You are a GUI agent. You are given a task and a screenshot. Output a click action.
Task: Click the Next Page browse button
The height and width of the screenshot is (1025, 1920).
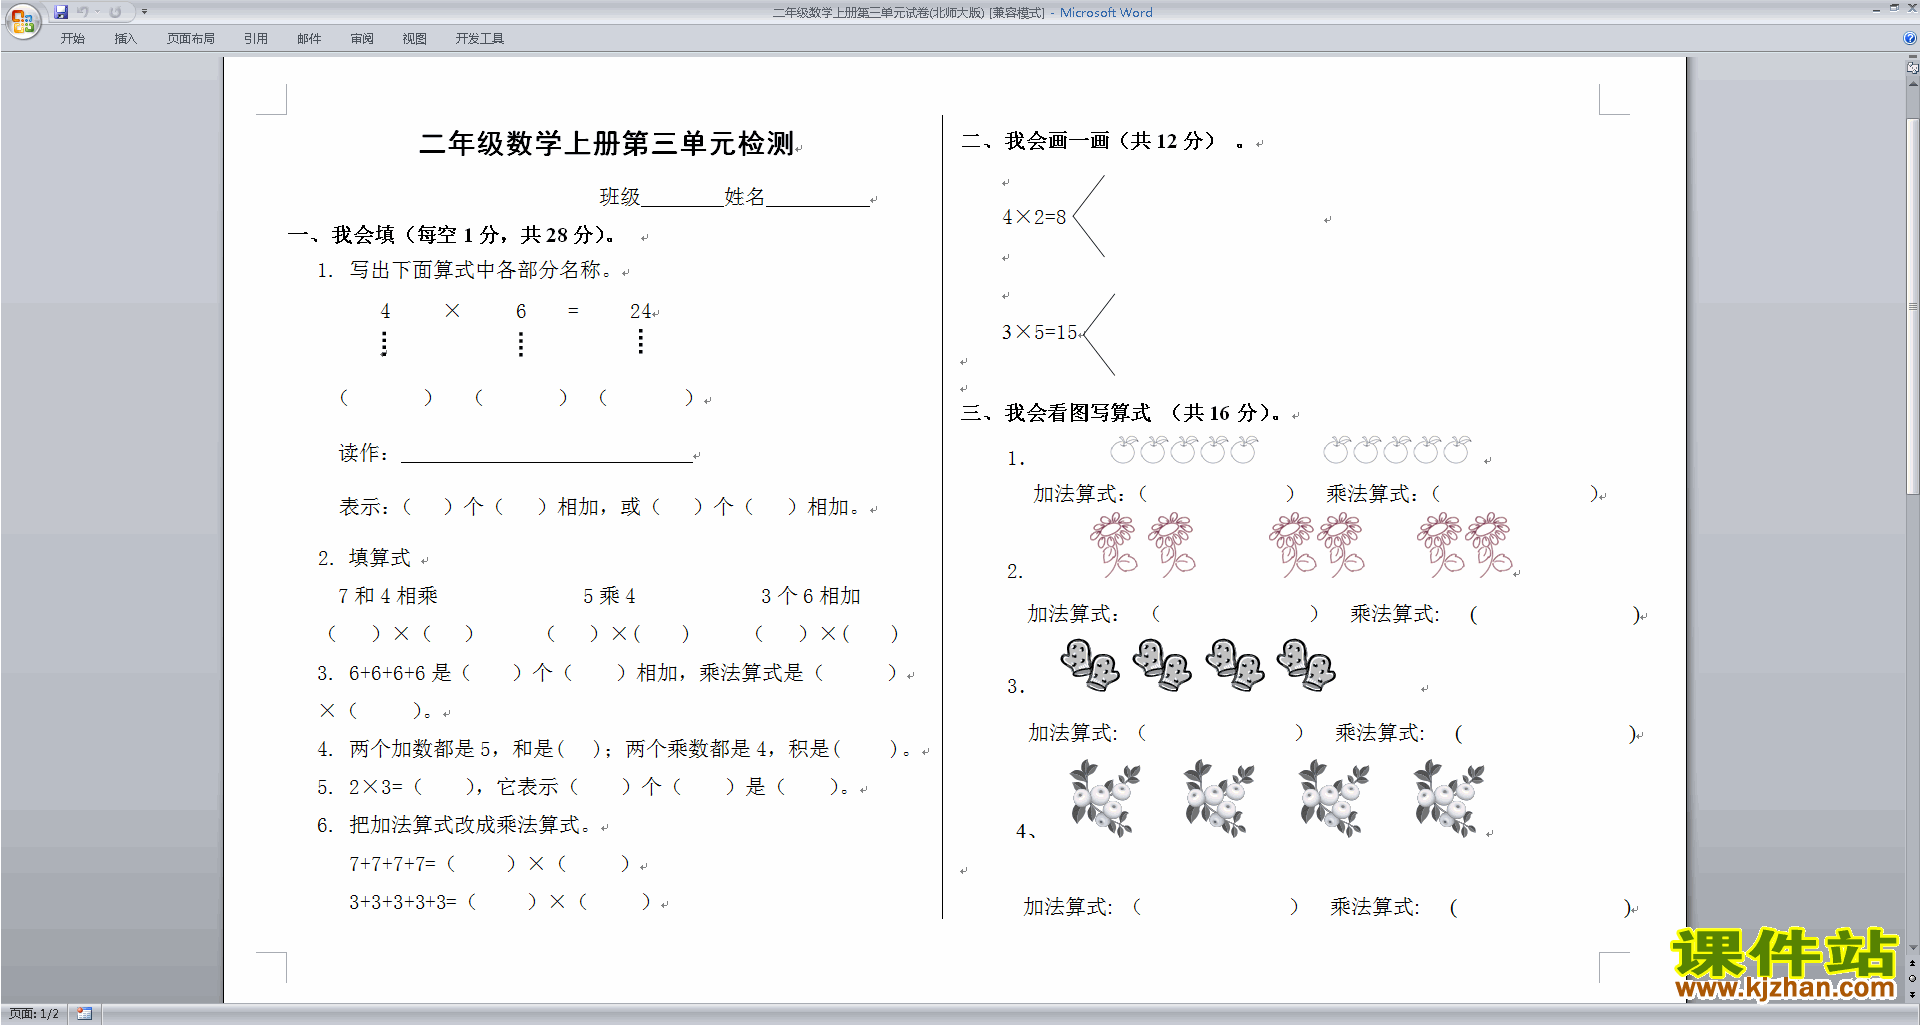[1912, 995]
